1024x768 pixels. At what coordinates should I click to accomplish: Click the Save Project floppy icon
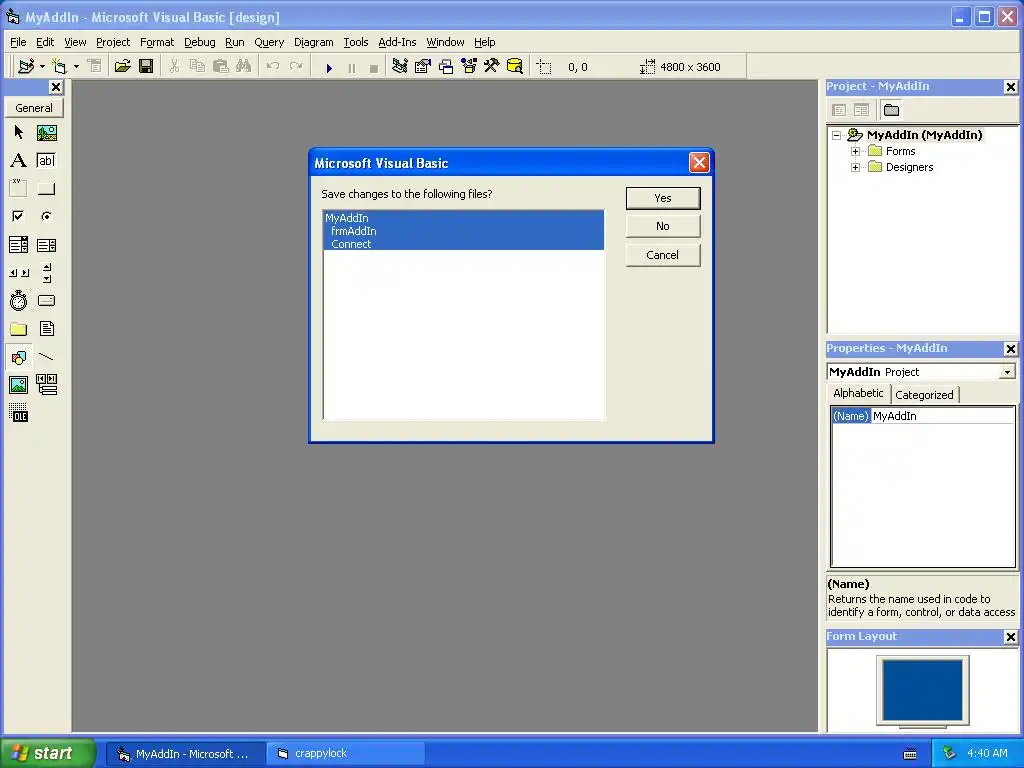point(146,66)
